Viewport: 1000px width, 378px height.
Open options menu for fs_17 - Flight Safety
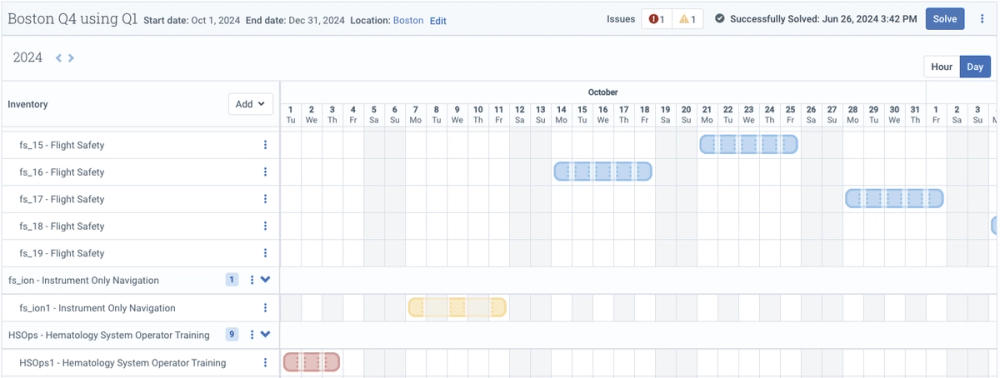[265, 199]
